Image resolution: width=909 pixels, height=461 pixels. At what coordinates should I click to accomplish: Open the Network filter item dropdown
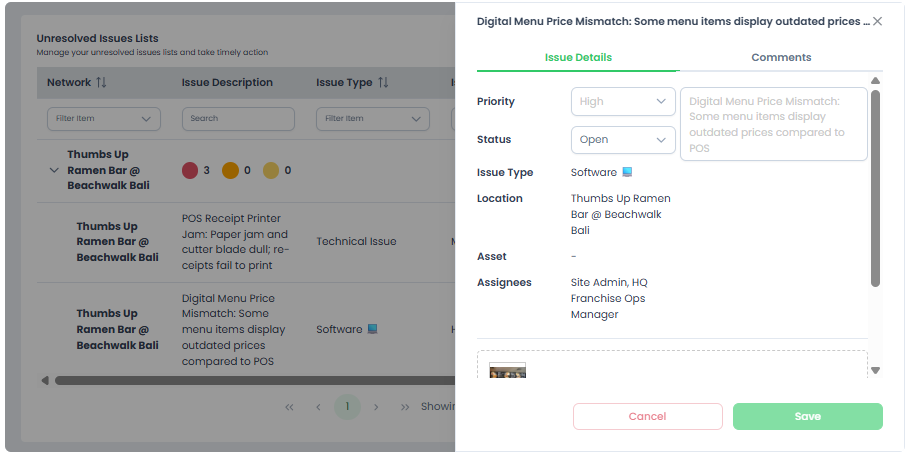[x=104, y=119]
